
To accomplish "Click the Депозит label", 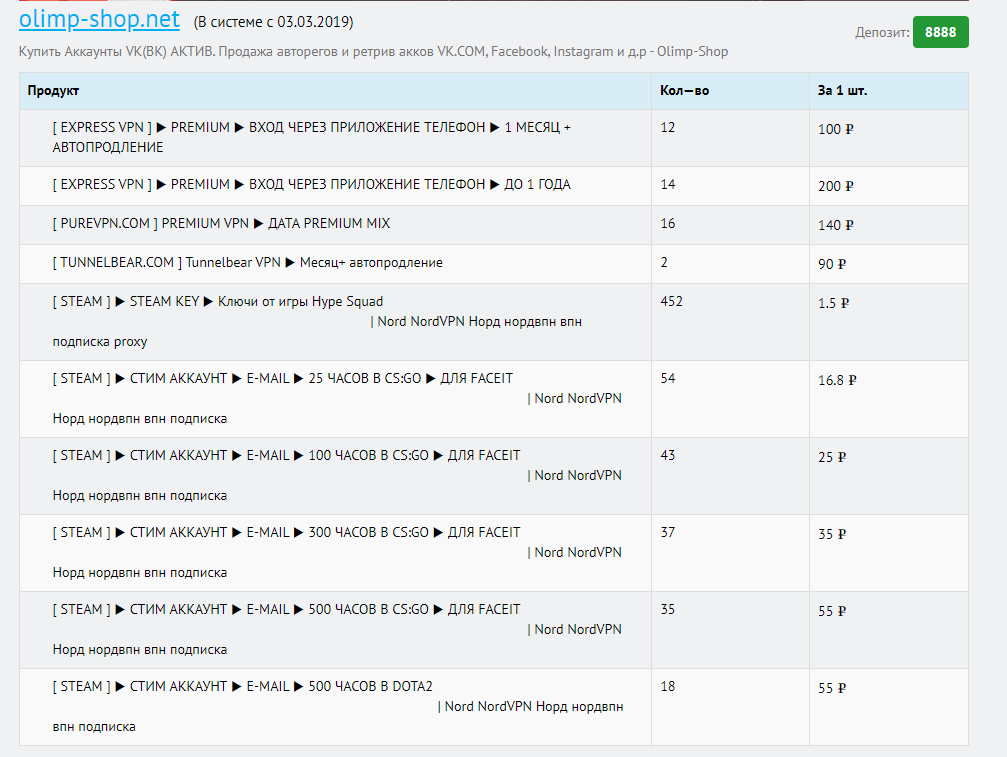I will click(882, 33).
